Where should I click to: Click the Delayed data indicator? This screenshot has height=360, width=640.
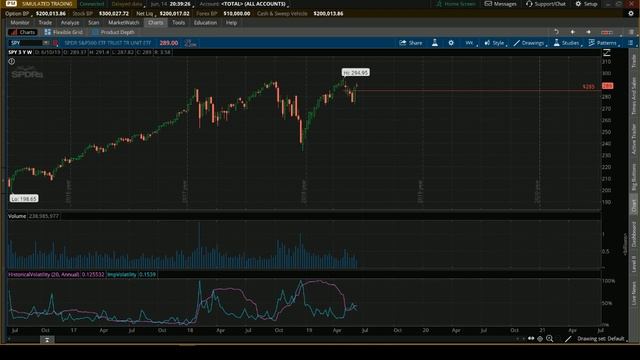click(x=127, y=4)
